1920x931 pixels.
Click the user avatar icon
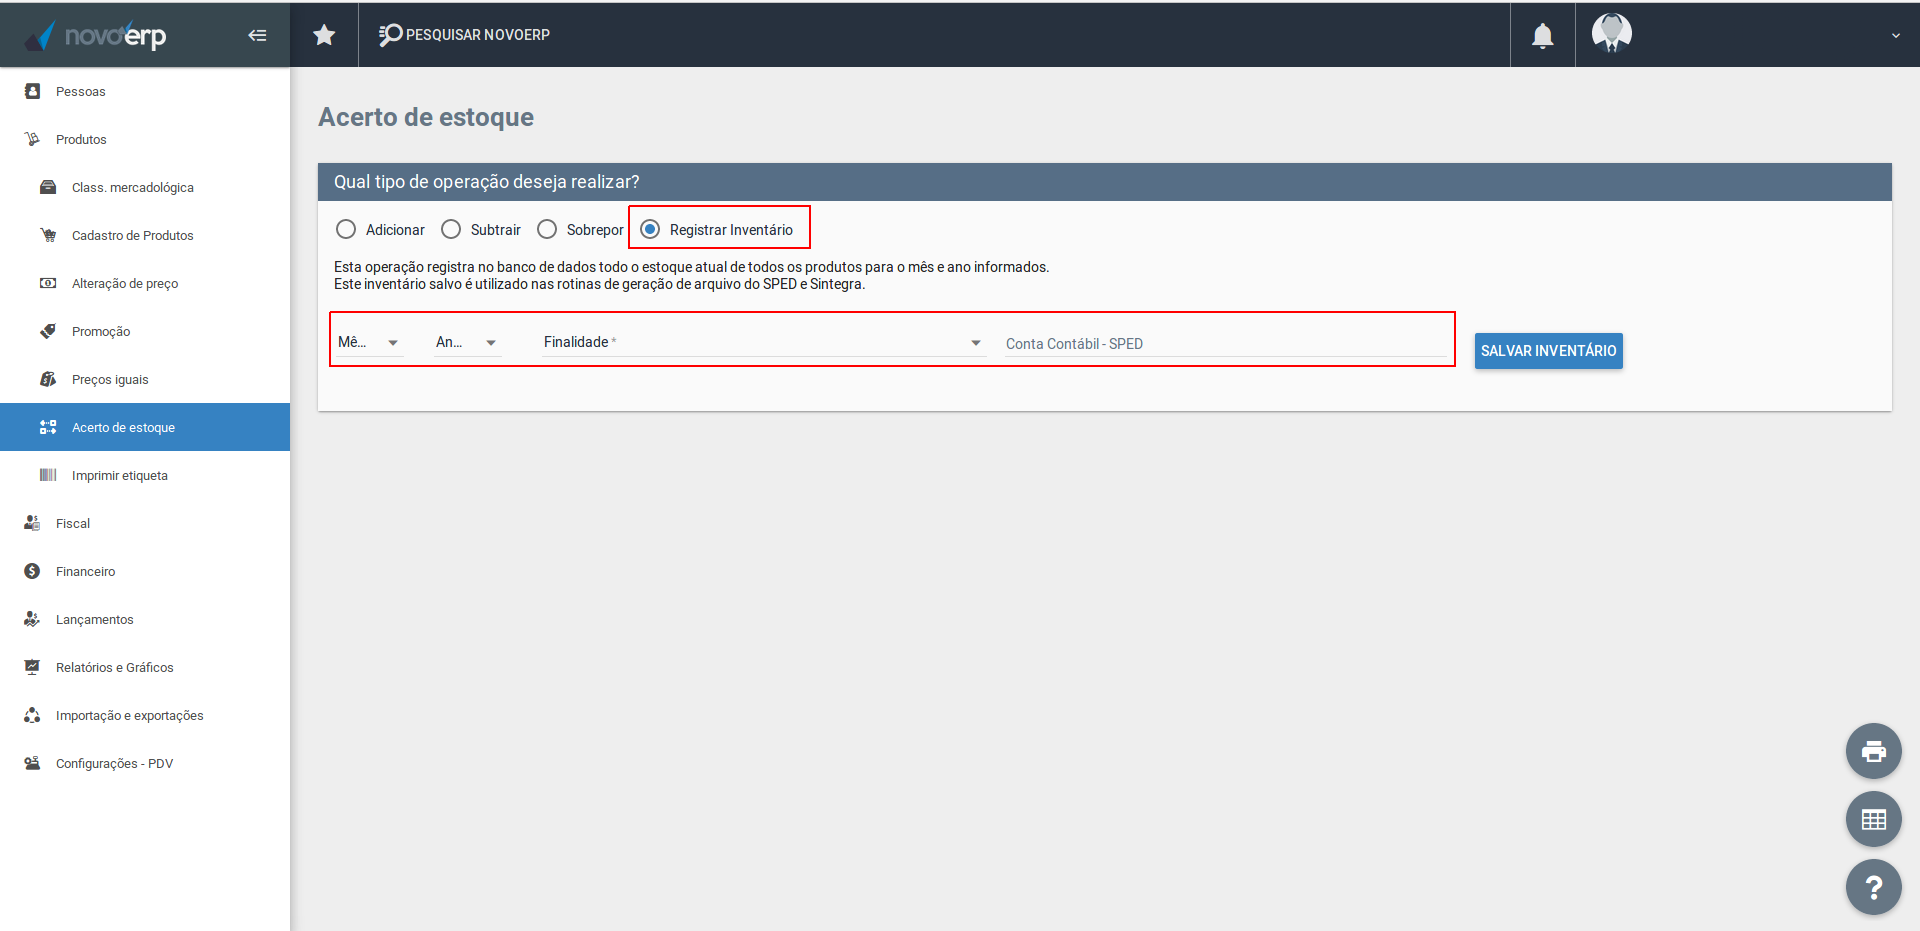[1611, 34]
